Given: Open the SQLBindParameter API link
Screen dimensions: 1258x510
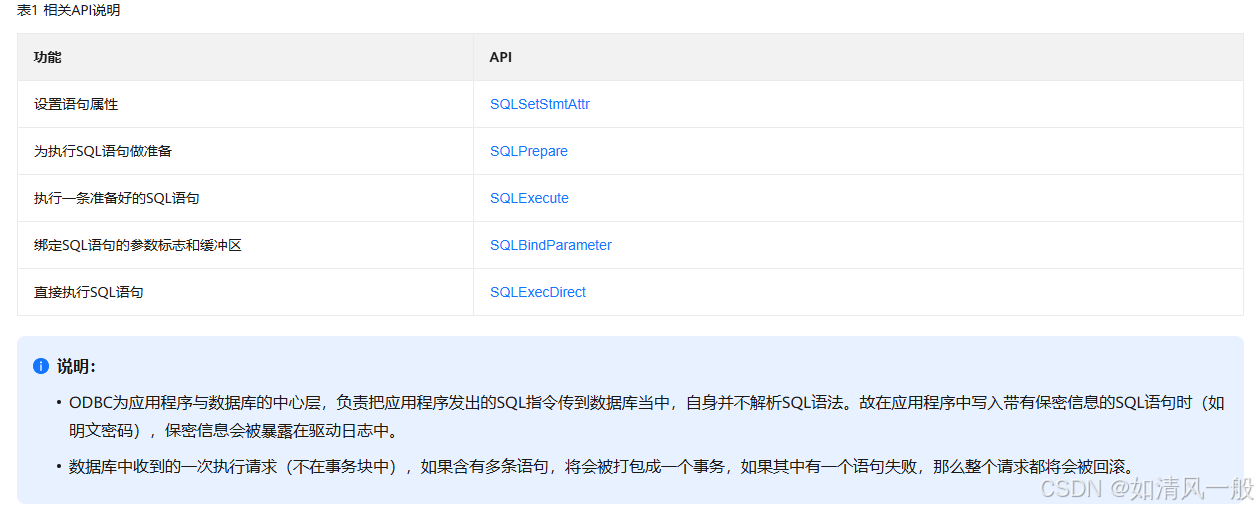Looking at the screenshot, I should point(551,245).
